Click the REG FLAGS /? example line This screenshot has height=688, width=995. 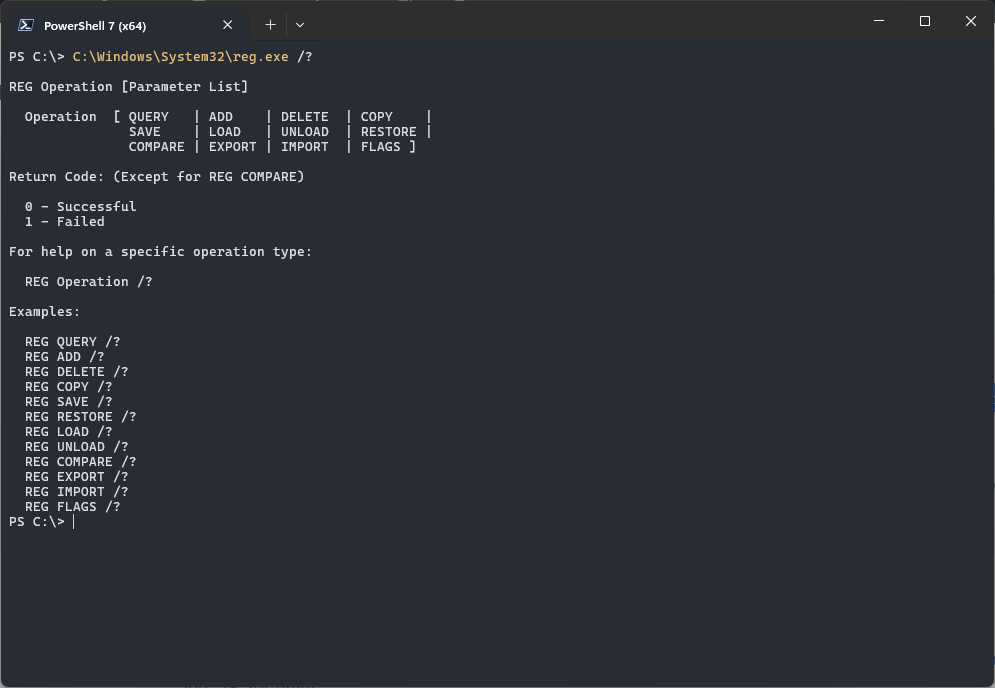pyautogui.click(x=72, y=507)
